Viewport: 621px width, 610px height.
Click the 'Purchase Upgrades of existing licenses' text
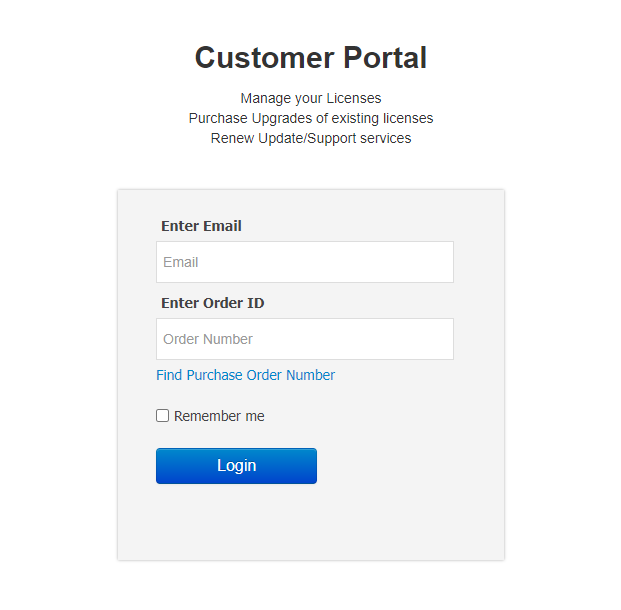310,118
